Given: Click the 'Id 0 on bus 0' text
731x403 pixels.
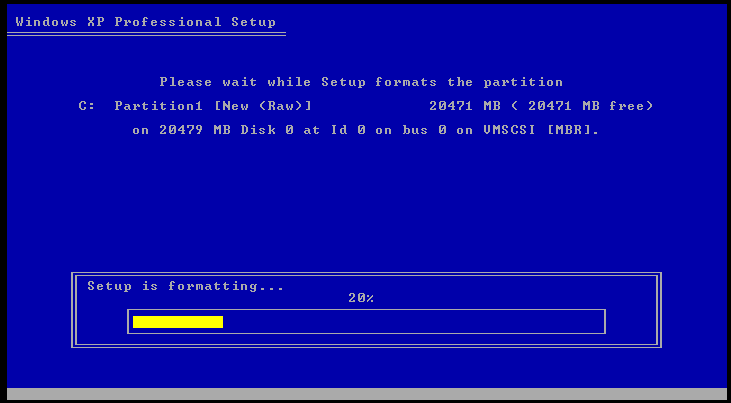Looking at the screenshot, I should [x=388, y=130].
